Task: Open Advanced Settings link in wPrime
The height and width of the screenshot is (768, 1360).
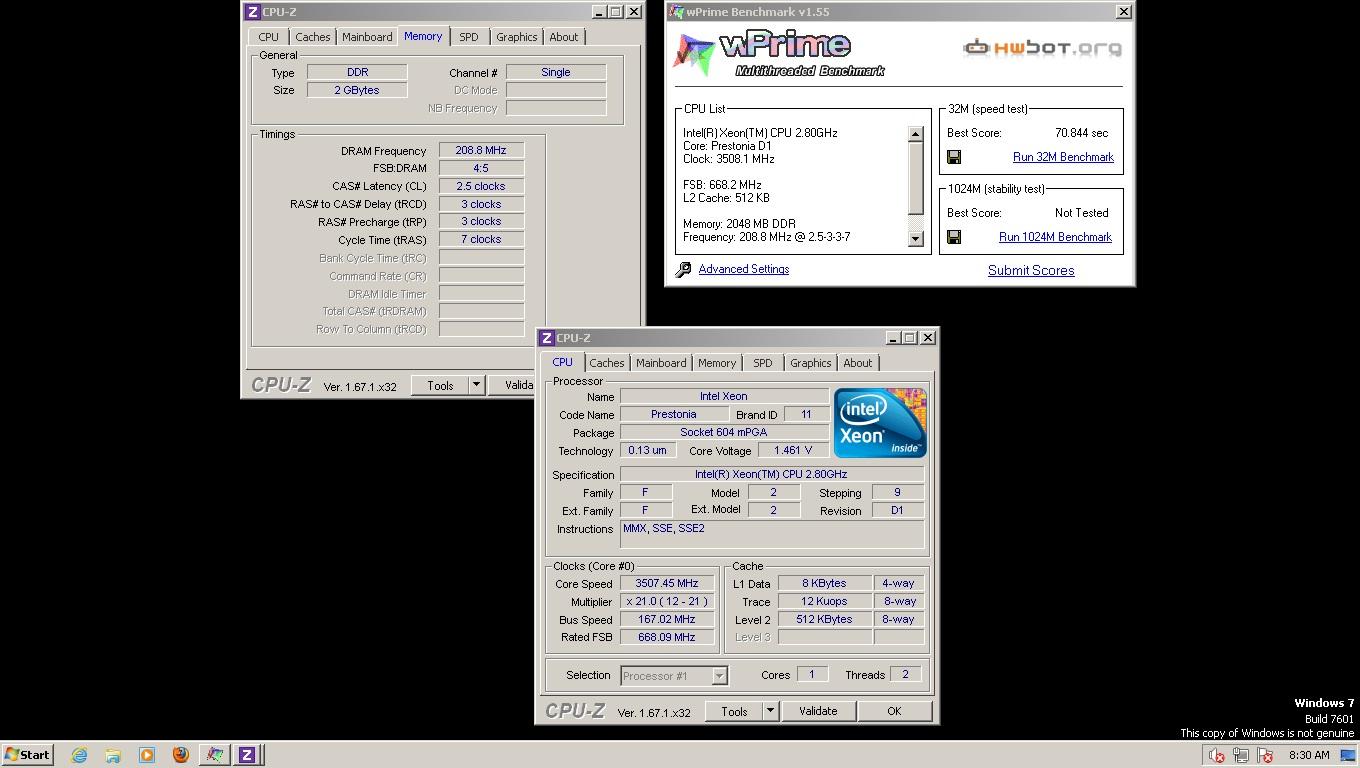Action: point(744,269)
